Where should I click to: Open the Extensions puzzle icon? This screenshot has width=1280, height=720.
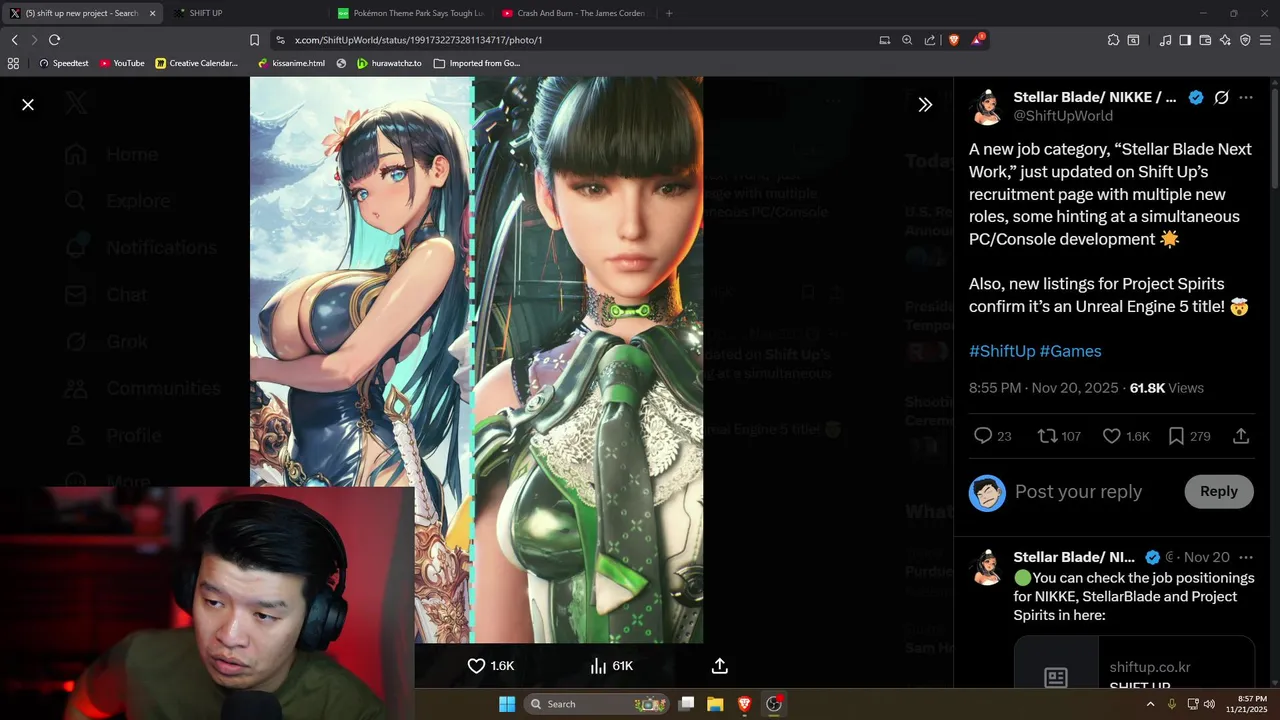[x=1113, y=40]
